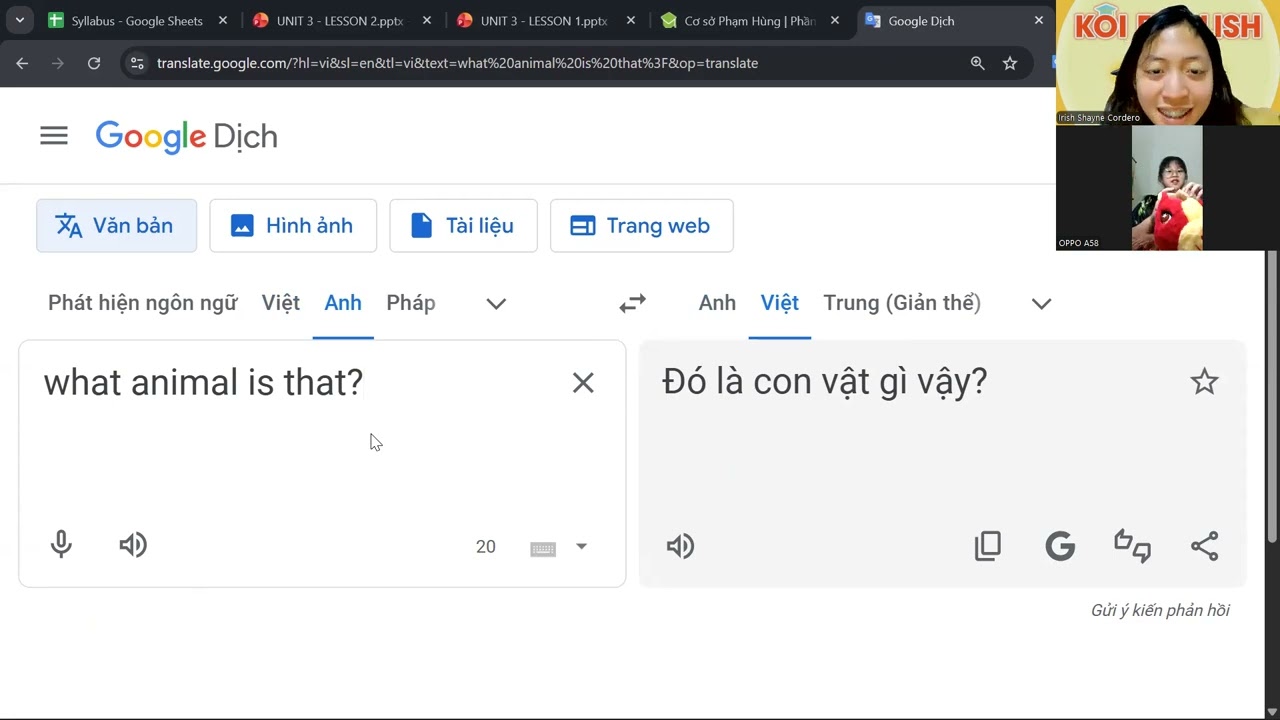
Task: Open the tab search dropdown arrow
Action: [x=19, y=20]
